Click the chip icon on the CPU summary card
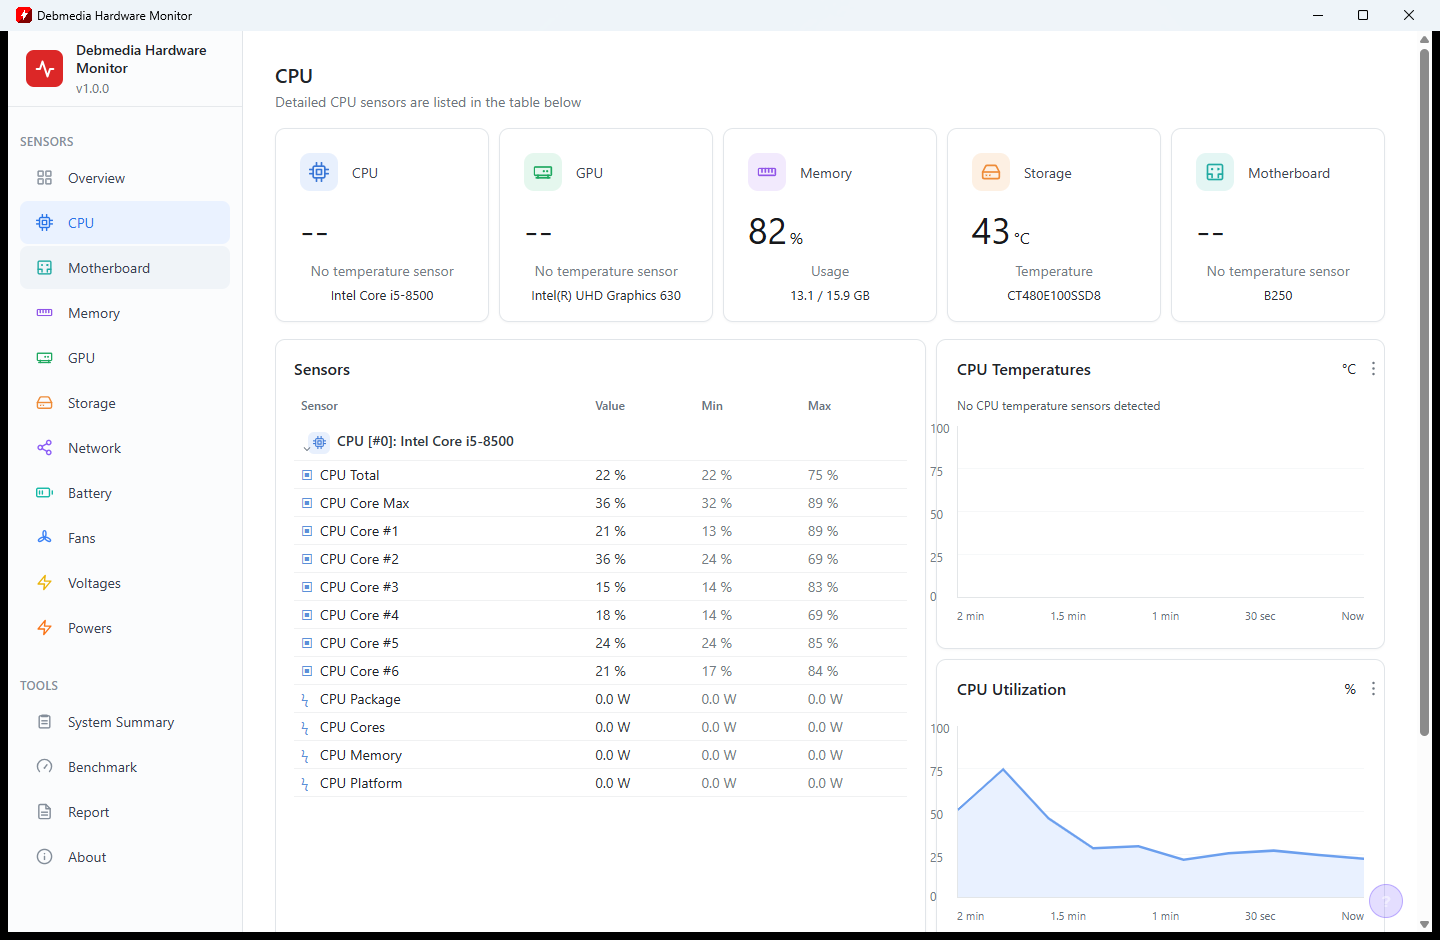1440x940 pixels. [x=319, y=172]
